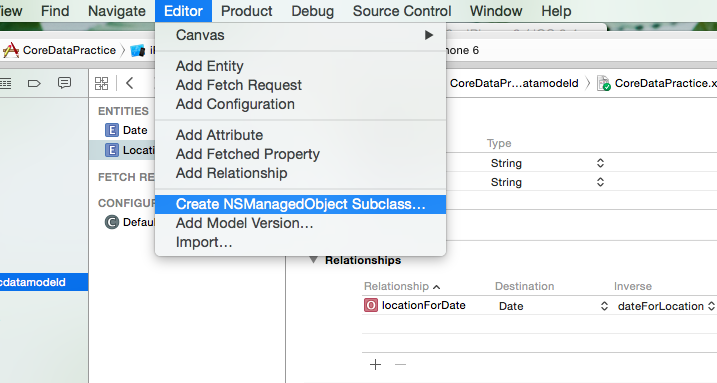717x383 pixels.
Task: Click CoreDataPractice scheme in toolbar
Action: click(70, 50)
